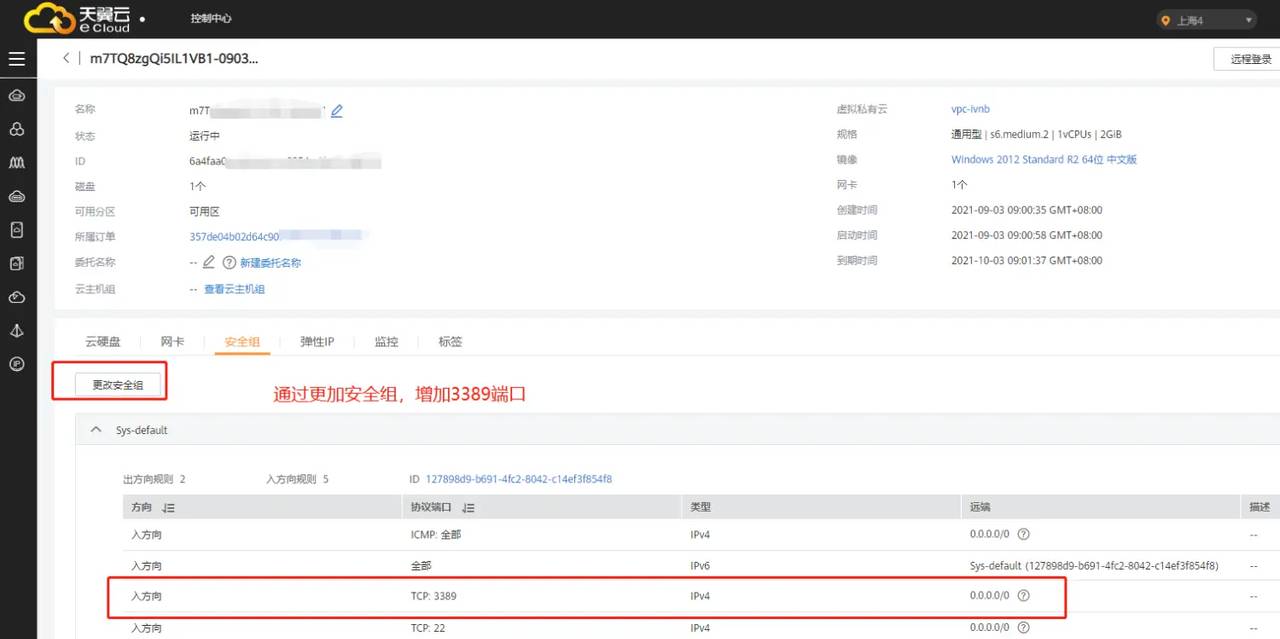Viewport: 1280px width, 639px height.
Task: Sort rules by 协议端口 column
Action: coord(468,507)
